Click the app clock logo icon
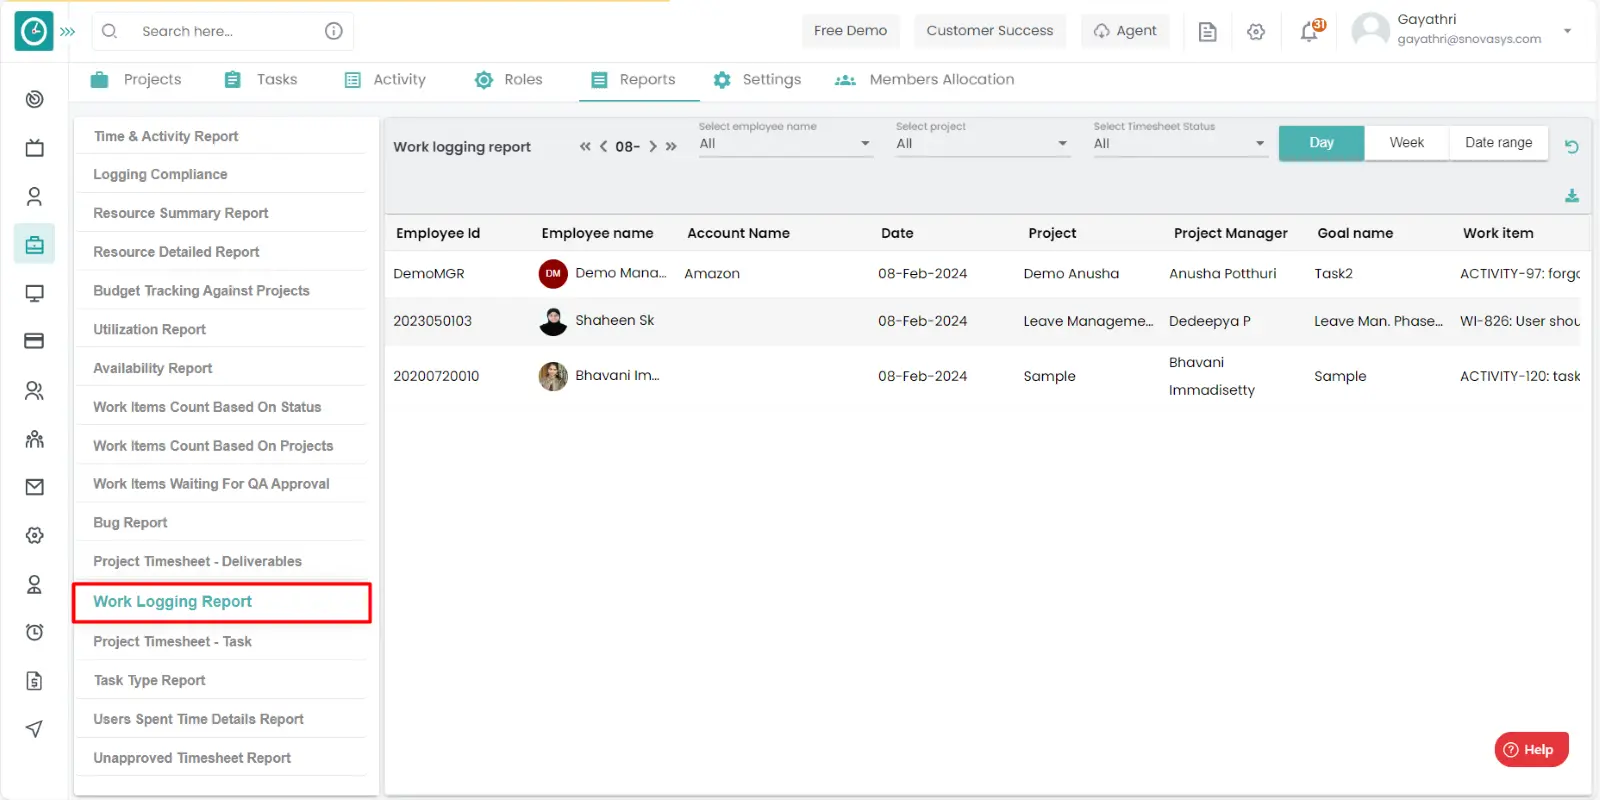Viewport: 1600px width, 800px height. [34, 31]
